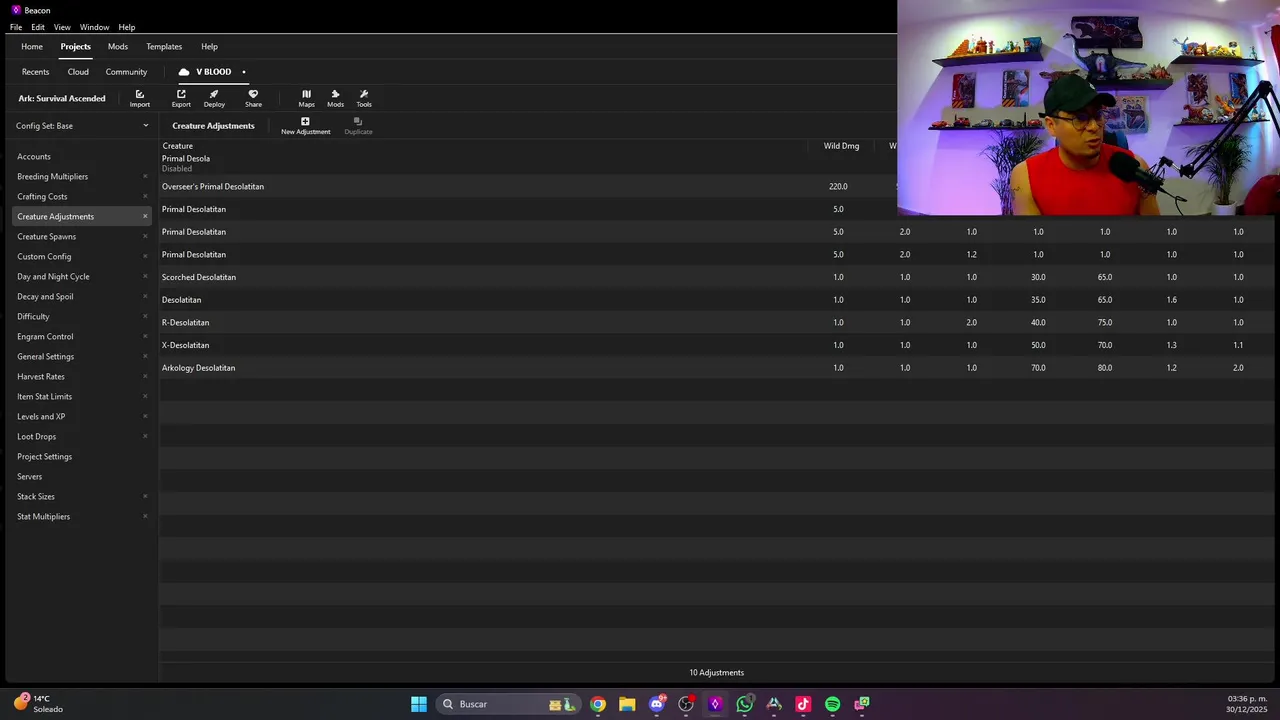1280x720 pixels.
Task: Open the Maps toolbar icon
Action: [x=306, y=98]
